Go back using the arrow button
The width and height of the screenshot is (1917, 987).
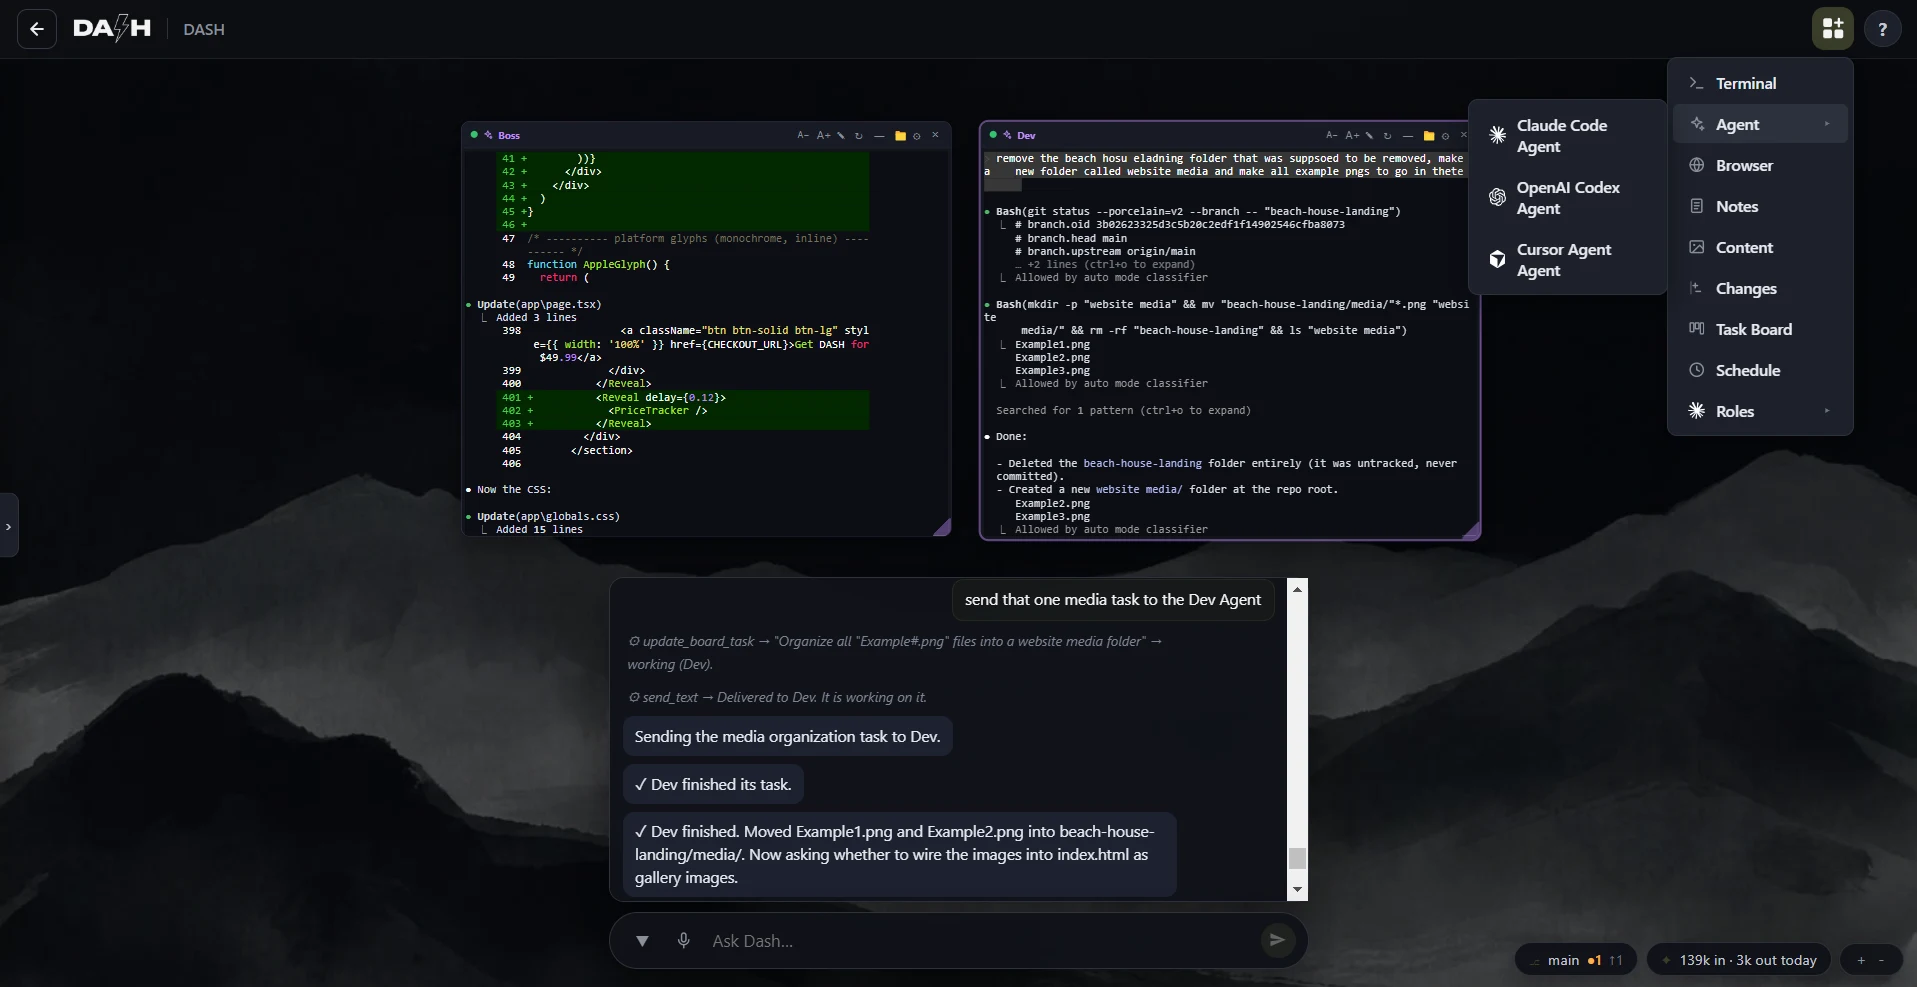37,29
